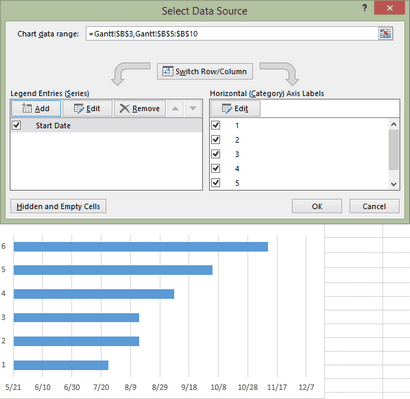This screenshot has width=410, height=399.
Task: Toggle the checkbox for category 3
Action: [x=216, y=154]
